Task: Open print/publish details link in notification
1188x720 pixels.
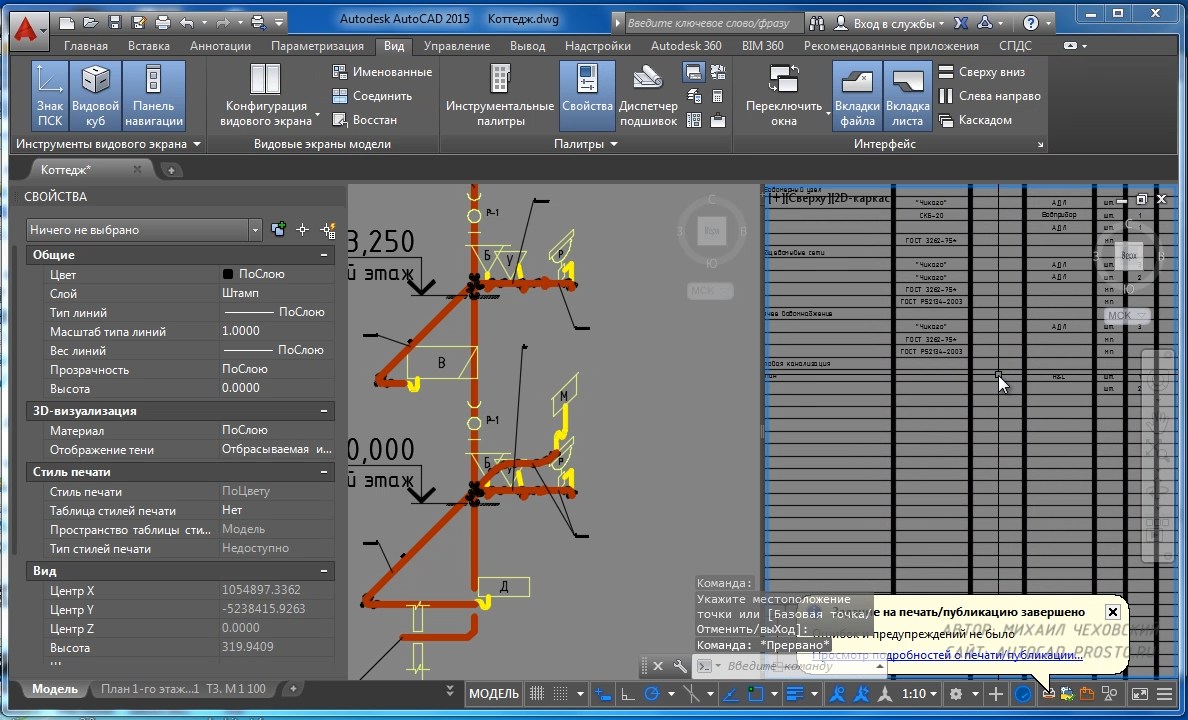Action: point(948,655)
